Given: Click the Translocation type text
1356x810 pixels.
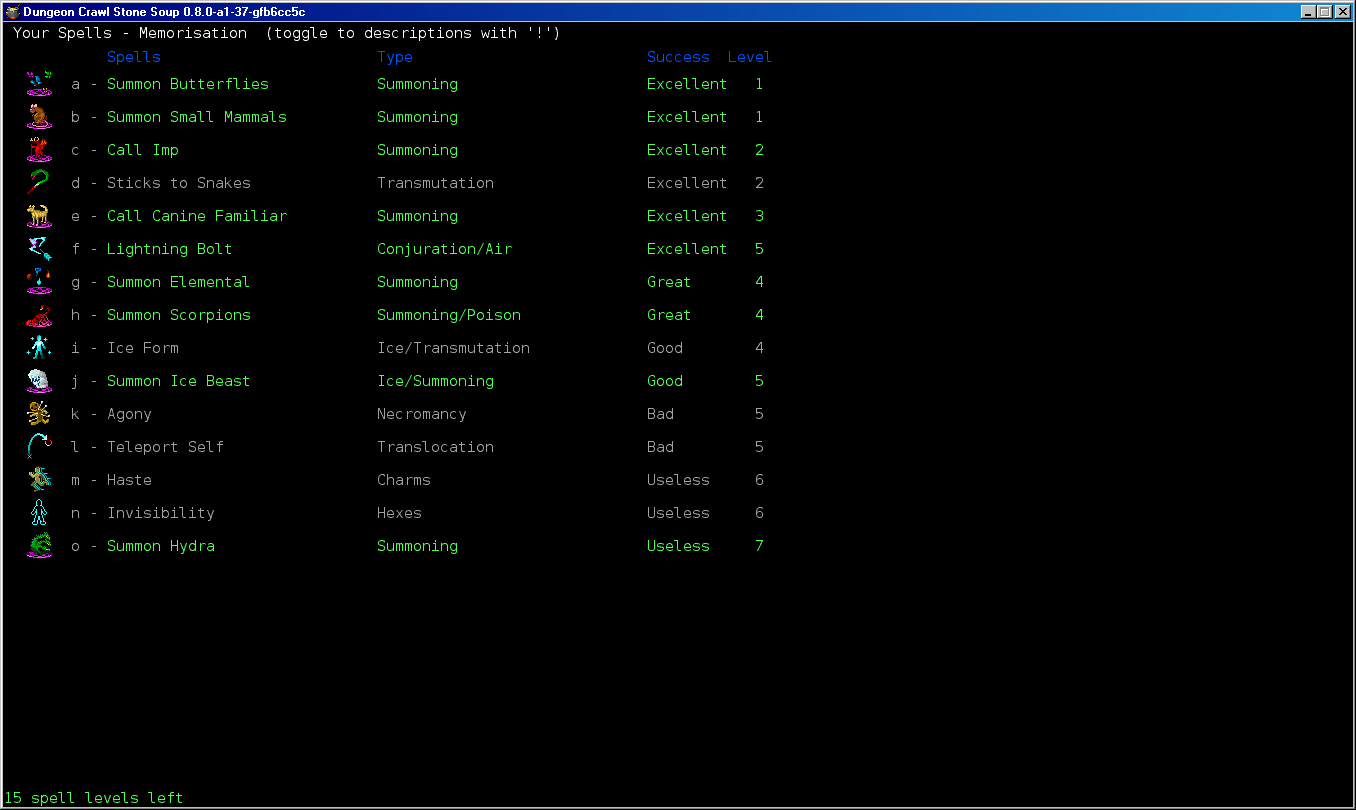Looking at the screenshot, I should (x=435, y=447).
